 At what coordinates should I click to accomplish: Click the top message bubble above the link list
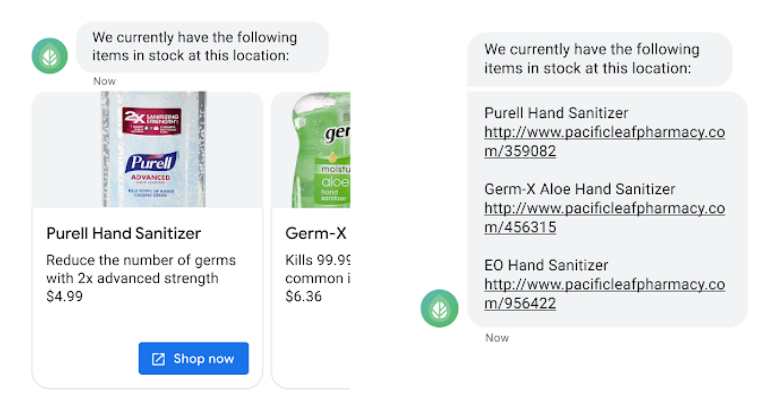(598, 58)
